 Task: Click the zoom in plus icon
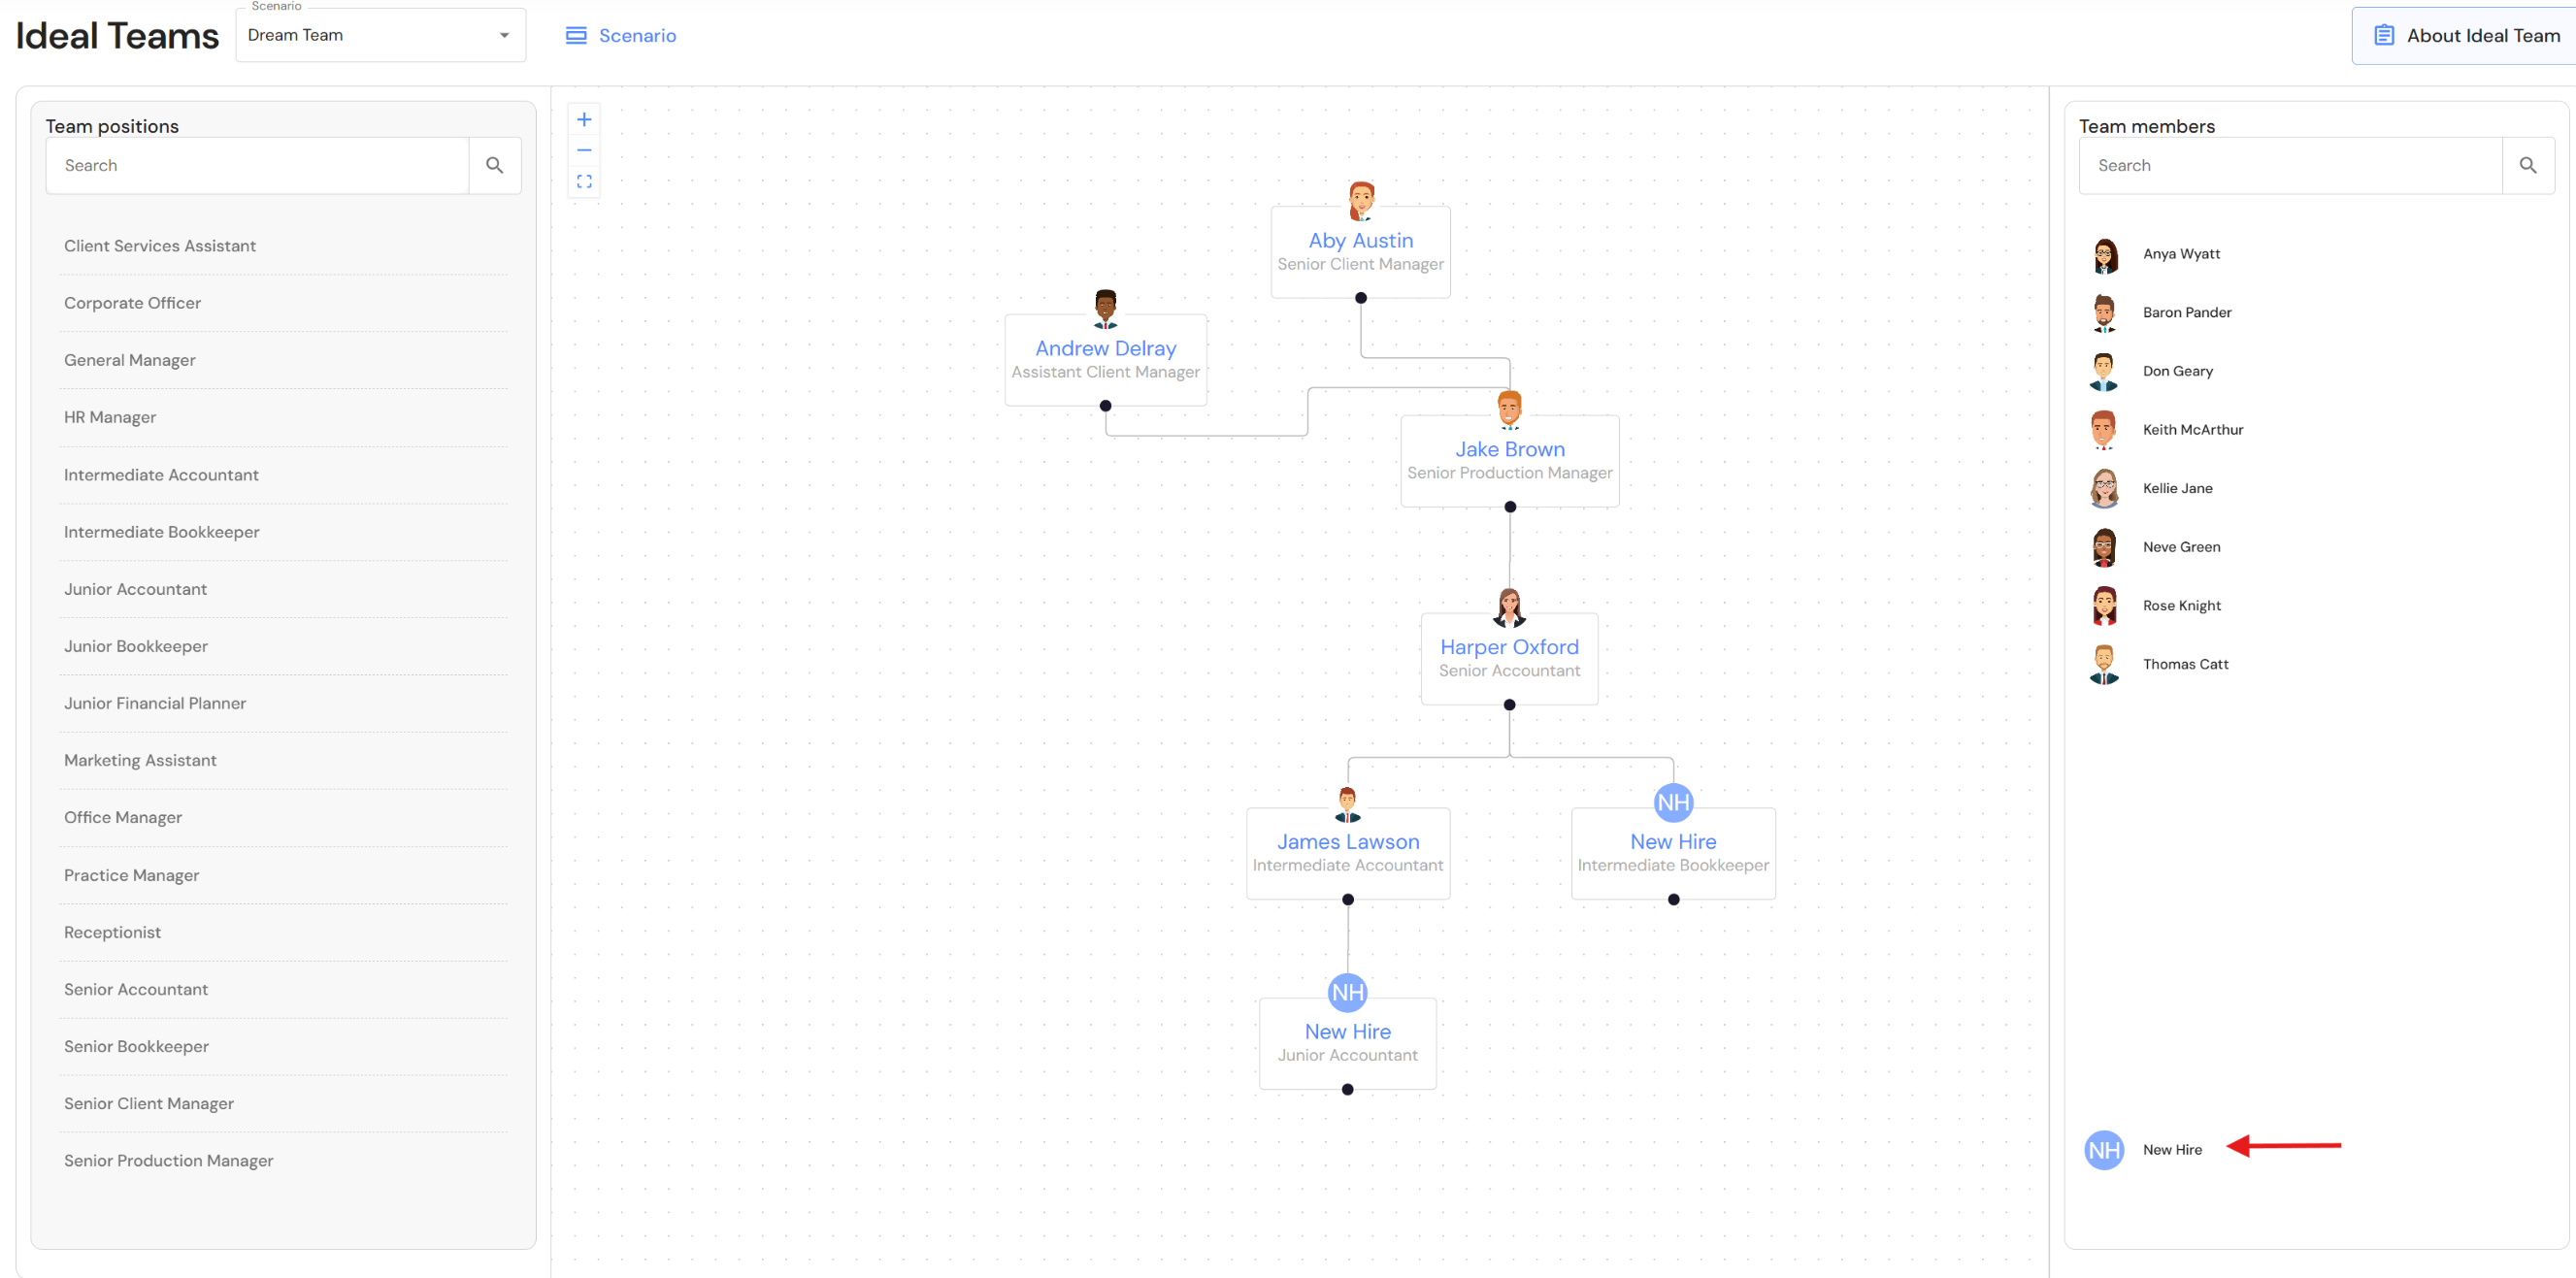tap(584, 120)
